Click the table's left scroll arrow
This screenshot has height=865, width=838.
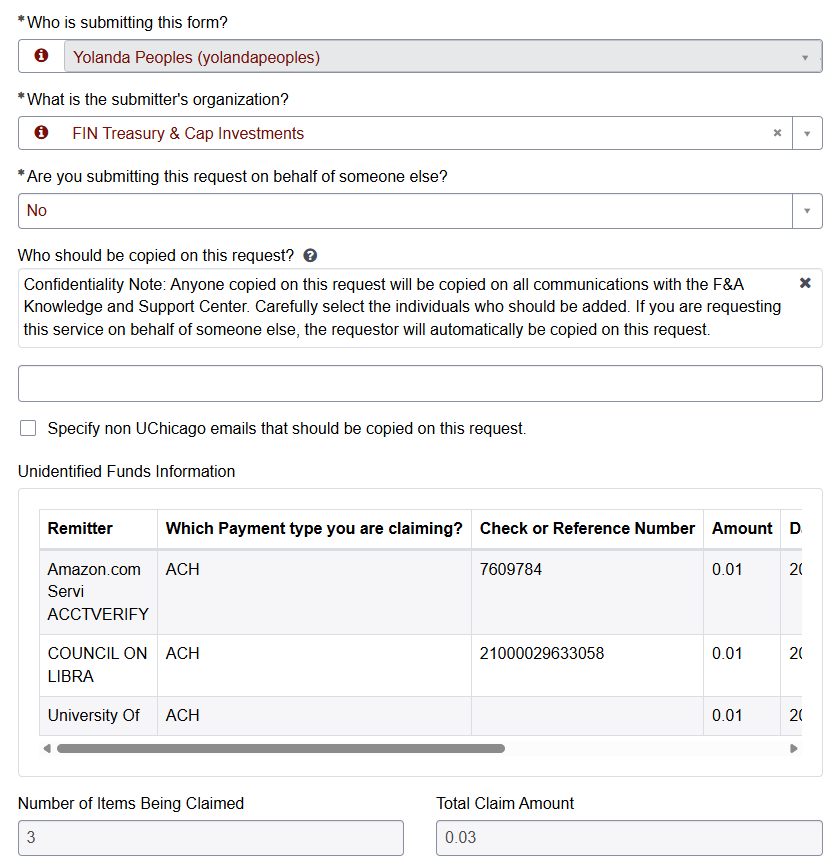coord(46,748)
